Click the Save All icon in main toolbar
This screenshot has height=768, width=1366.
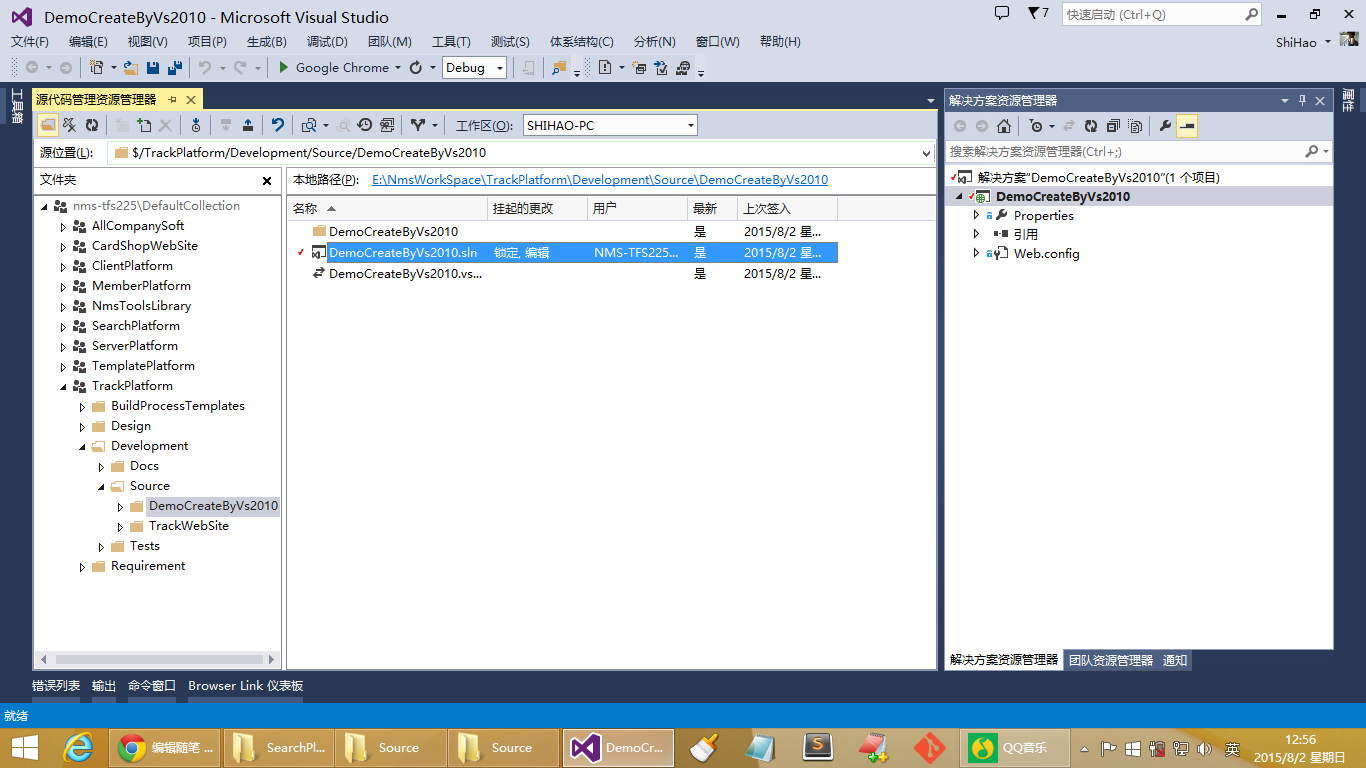(x=174, y=67)
